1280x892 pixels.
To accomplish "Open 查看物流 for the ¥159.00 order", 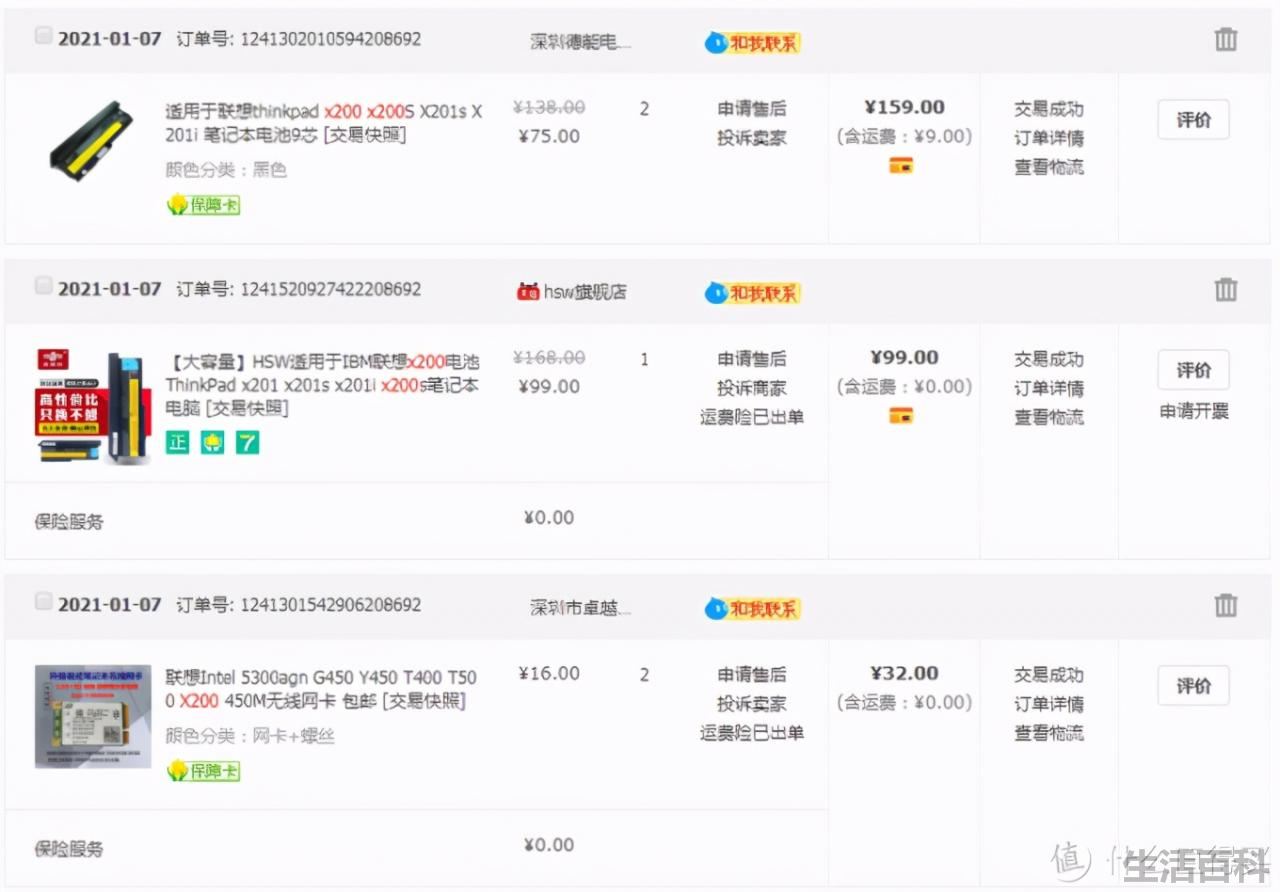I will (1048, 167).
